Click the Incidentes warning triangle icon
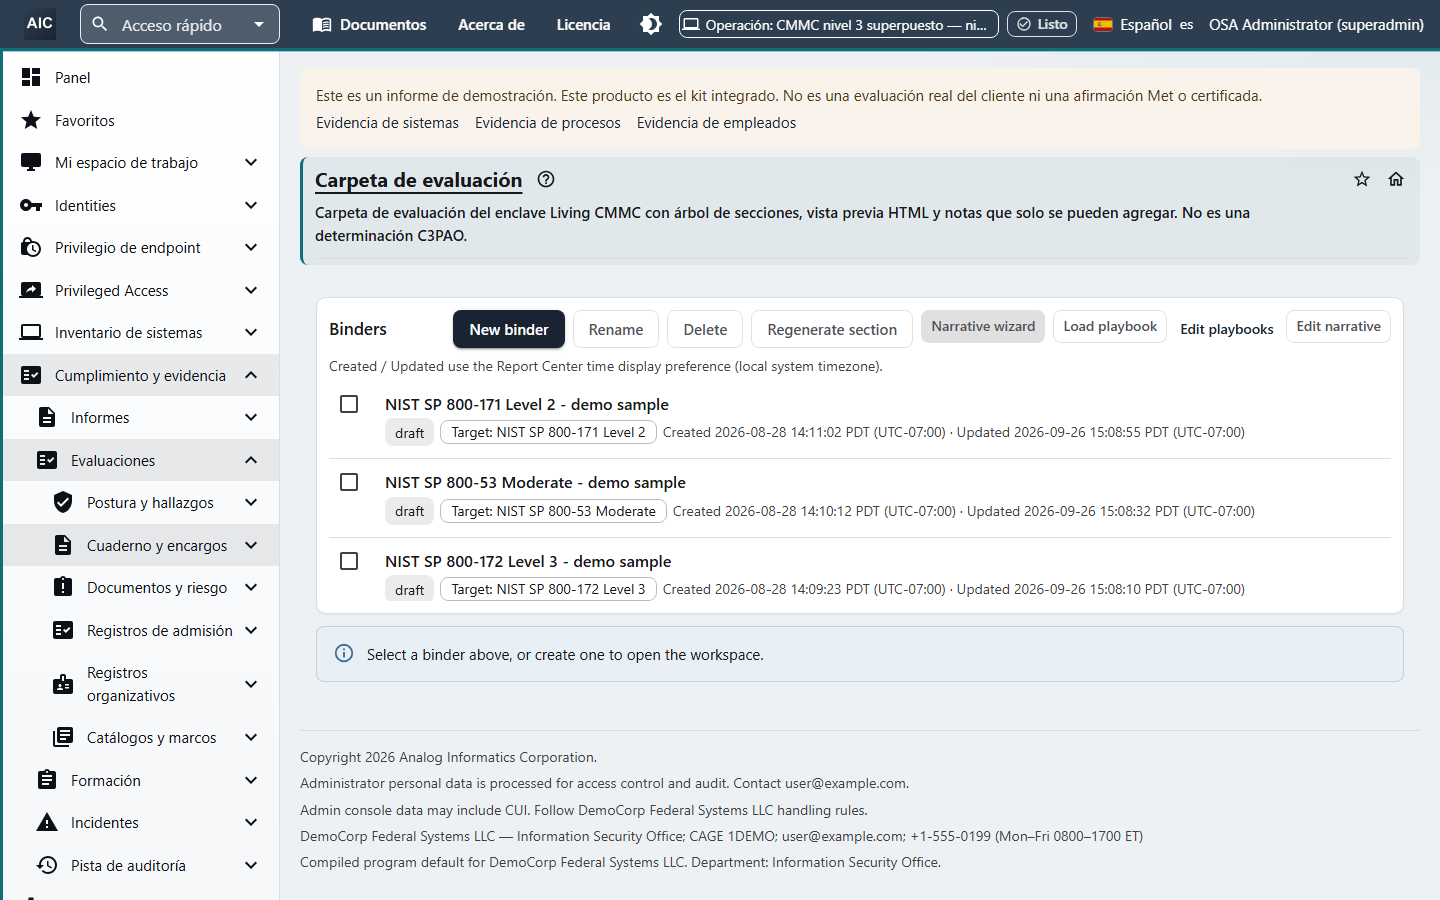1440x900 pixels. [47, 822]
